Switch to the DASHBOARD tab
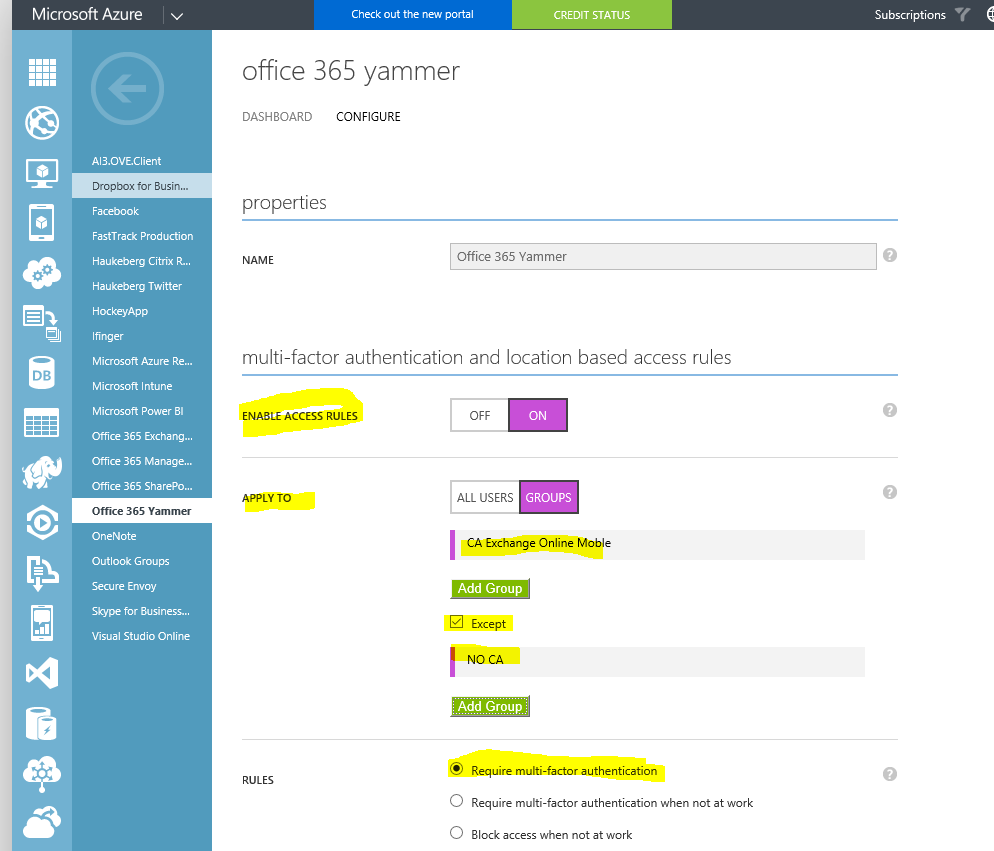Screen dimensions: 994x851 tap(277, 117)
